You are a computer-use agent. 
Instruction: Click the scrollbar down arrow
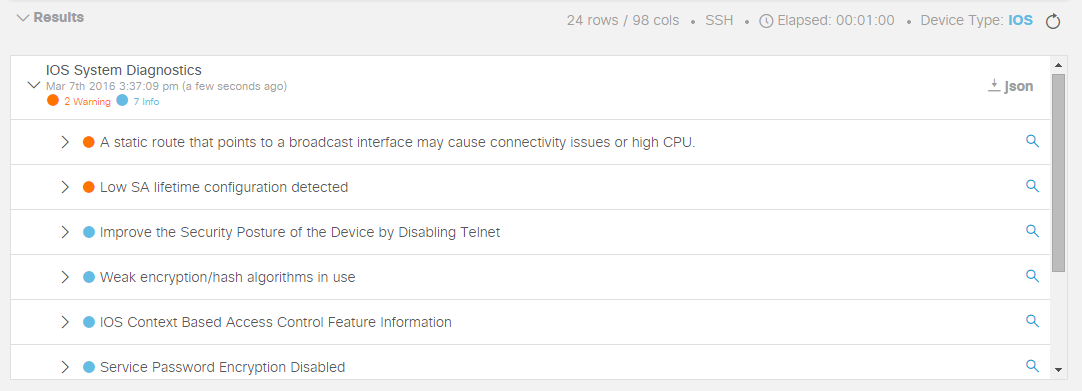pos(1059,370)
